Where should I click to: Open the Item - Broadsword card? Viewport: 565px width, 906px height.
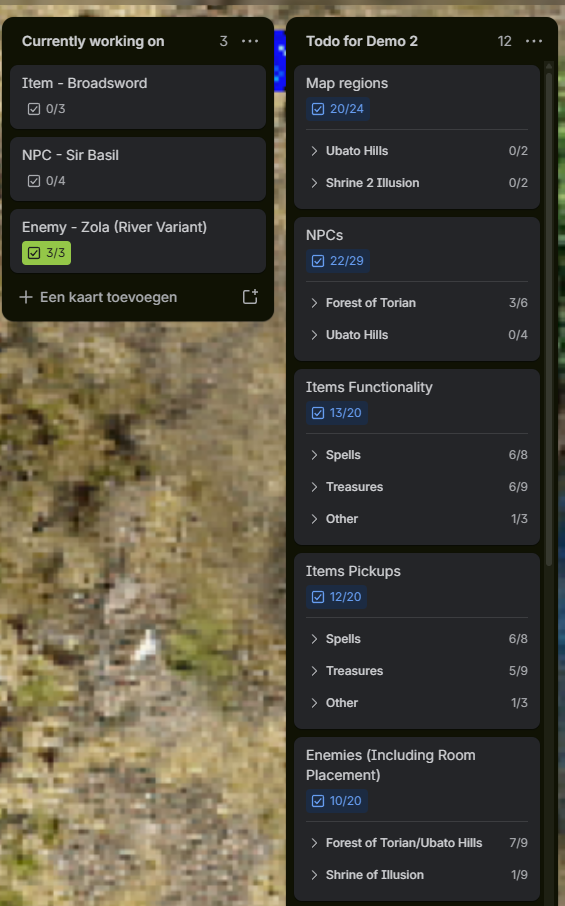click(138, 96)
